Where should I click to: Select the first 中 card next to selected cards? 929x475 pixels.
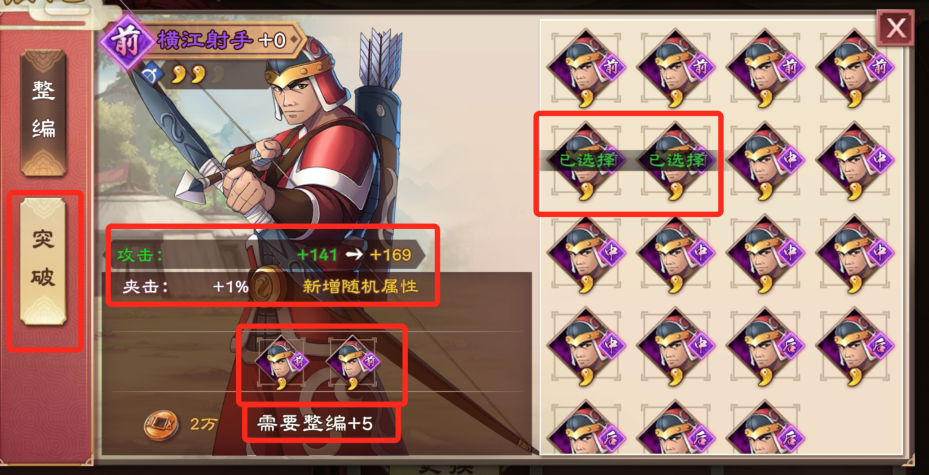click(765, 161)
